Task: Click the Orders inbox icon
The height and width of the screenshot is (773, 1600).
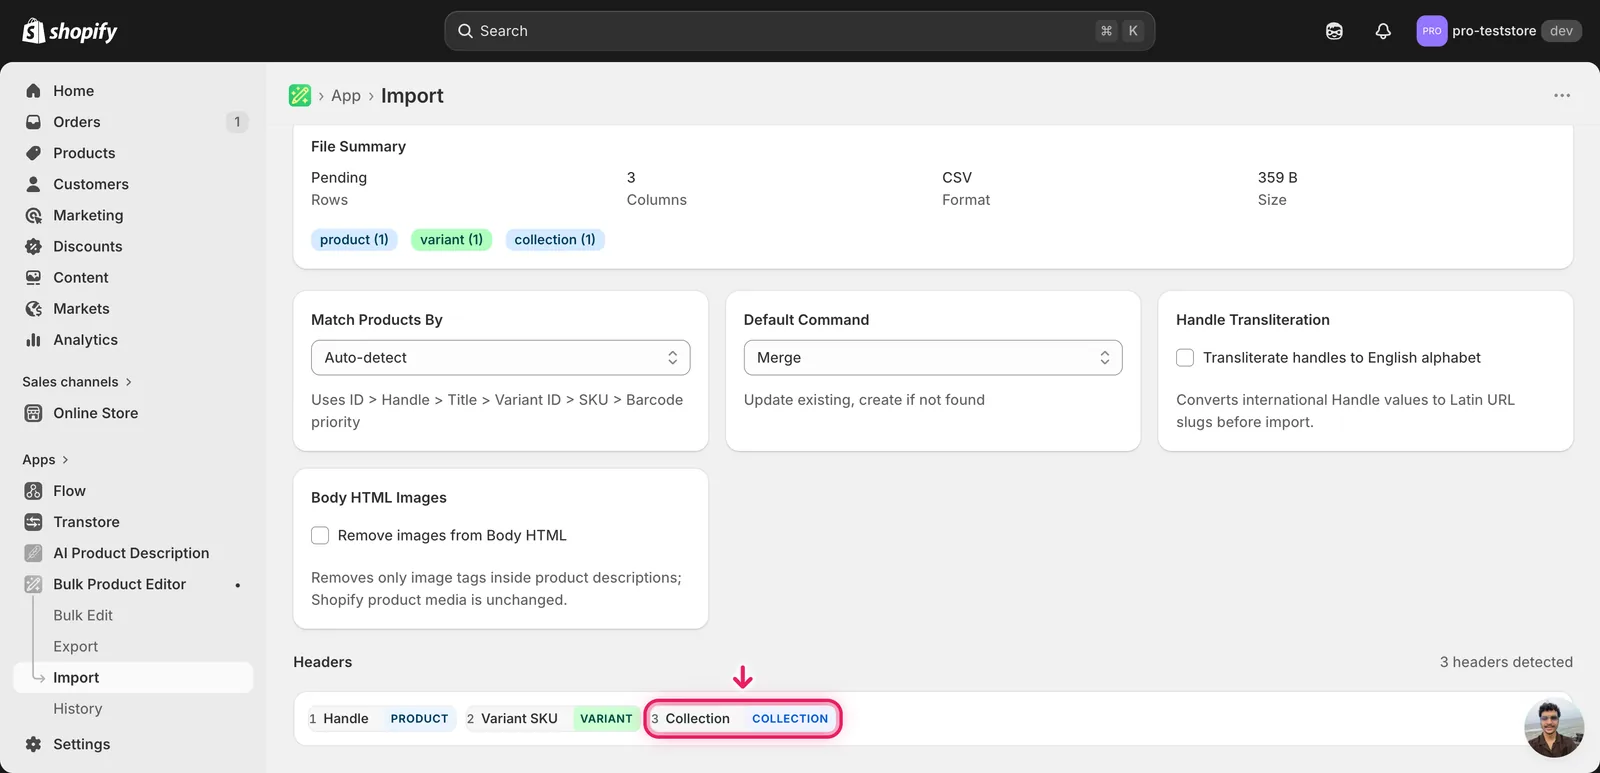Action: click(x=33, y=122)
